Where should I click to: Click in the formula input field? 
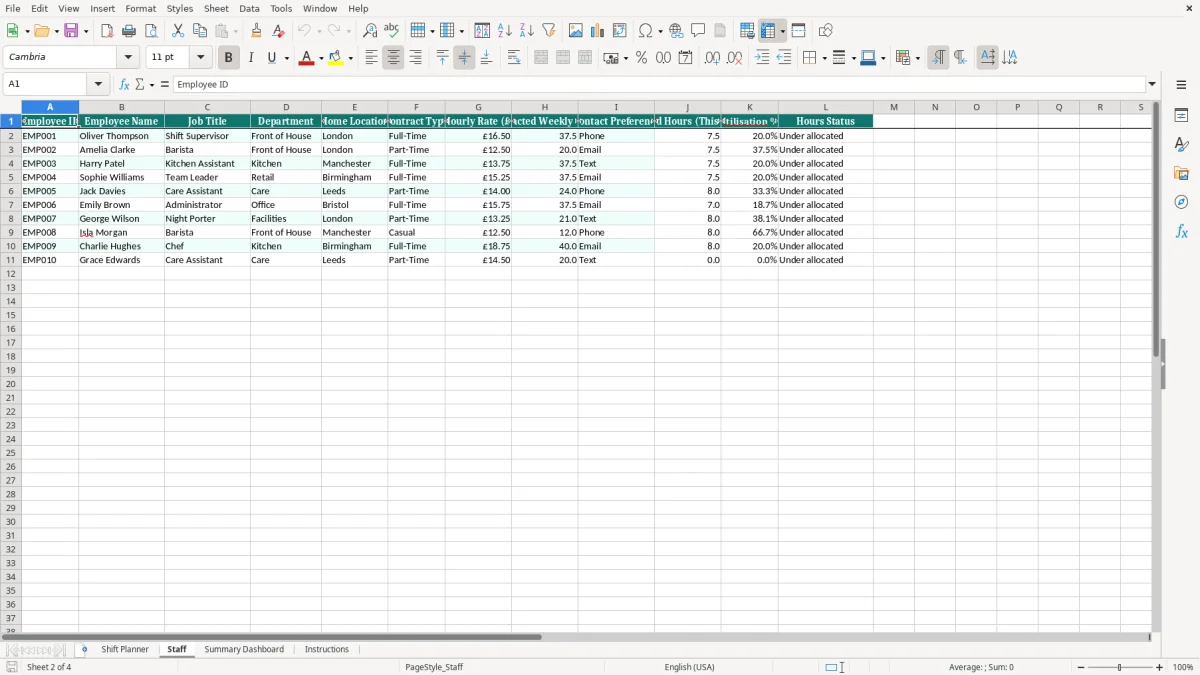[659, 85]
